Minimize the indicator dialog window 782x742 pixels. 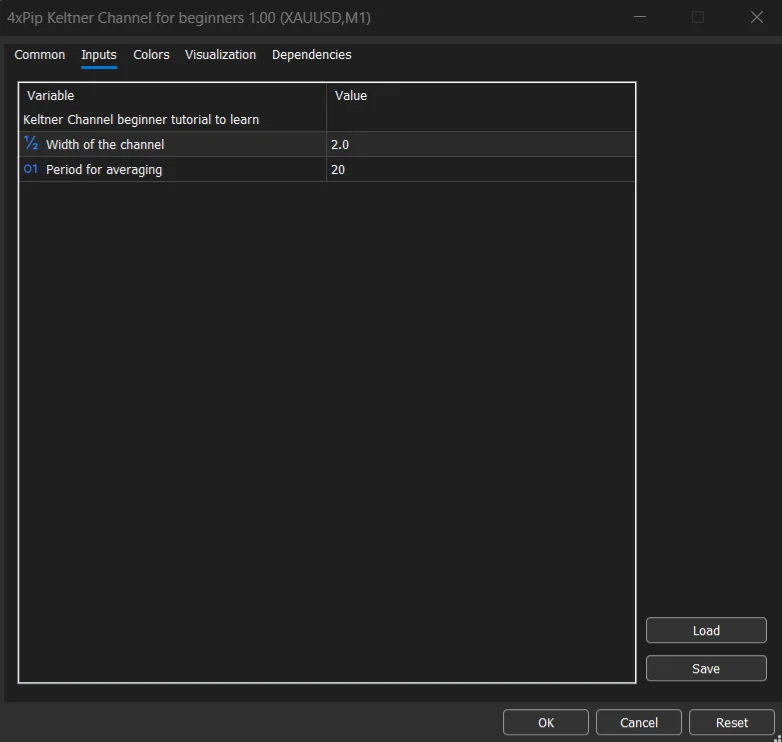click(640, 17)
